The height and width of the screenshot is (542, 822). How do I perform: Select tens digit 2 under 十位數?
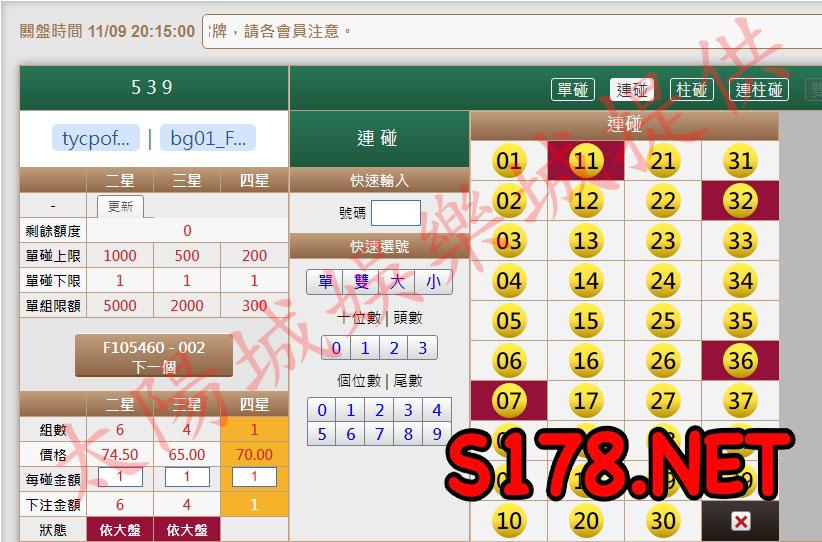point(394,348)
